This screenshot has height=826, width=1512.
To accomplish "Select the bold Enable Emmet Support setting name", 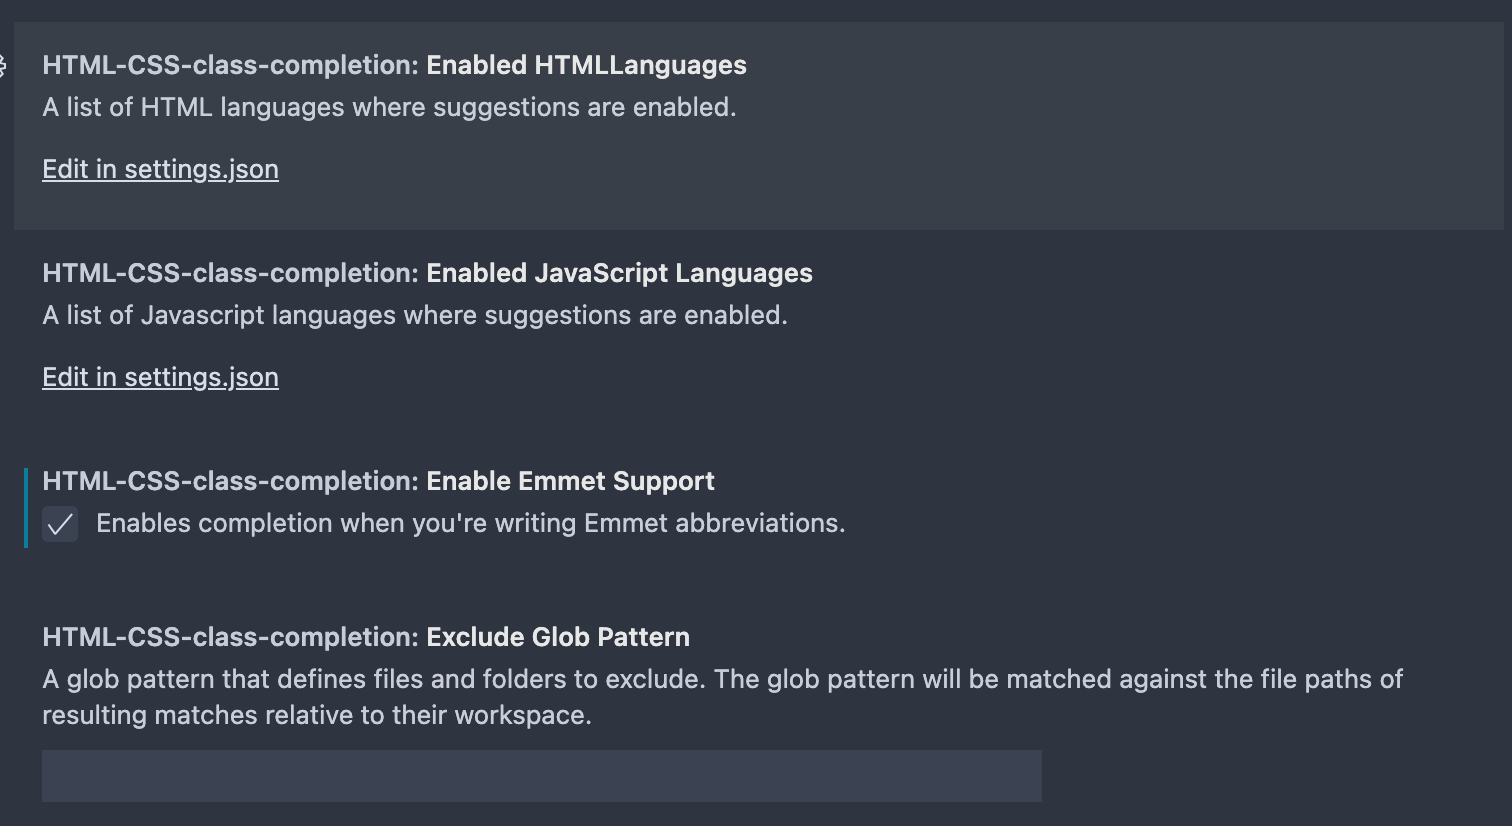I will tap(570, 481).
